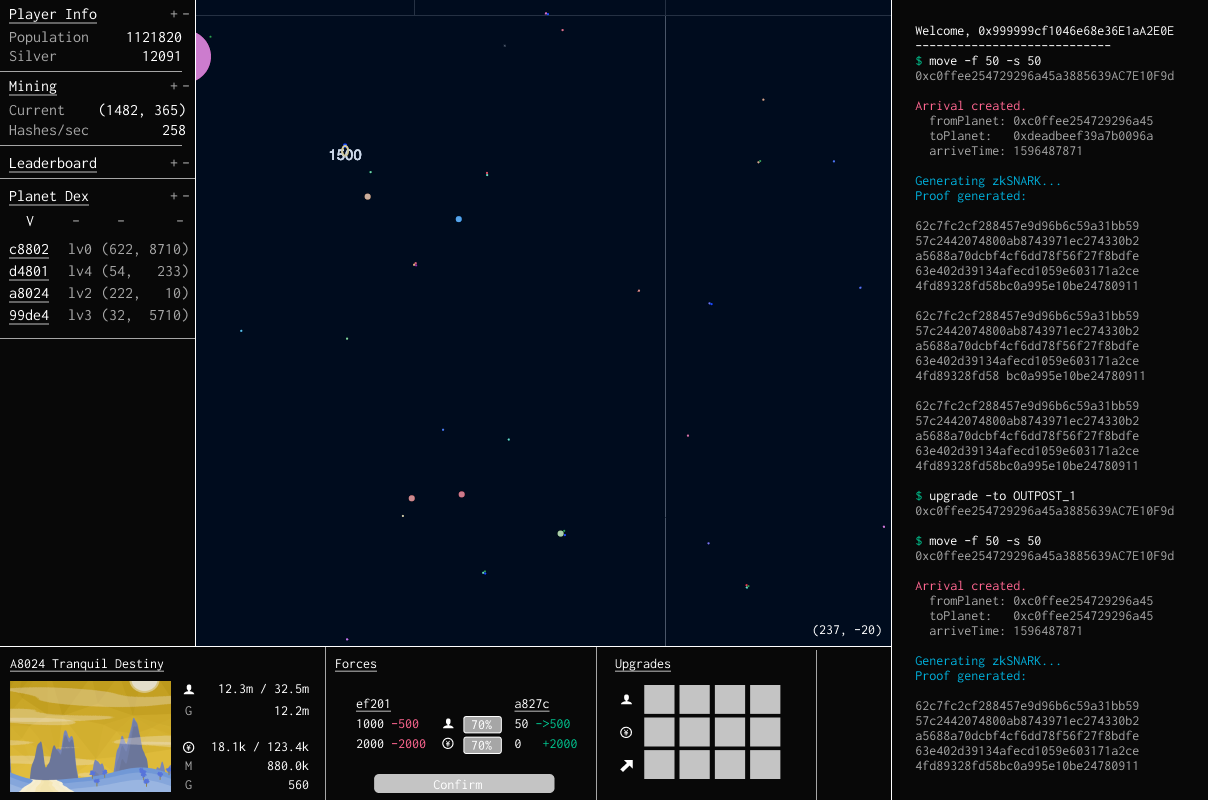Viewport: 1208px width, 800px height.
Task: Open planet d4801 in the Planet Dex
Action: tap(29, 271)
